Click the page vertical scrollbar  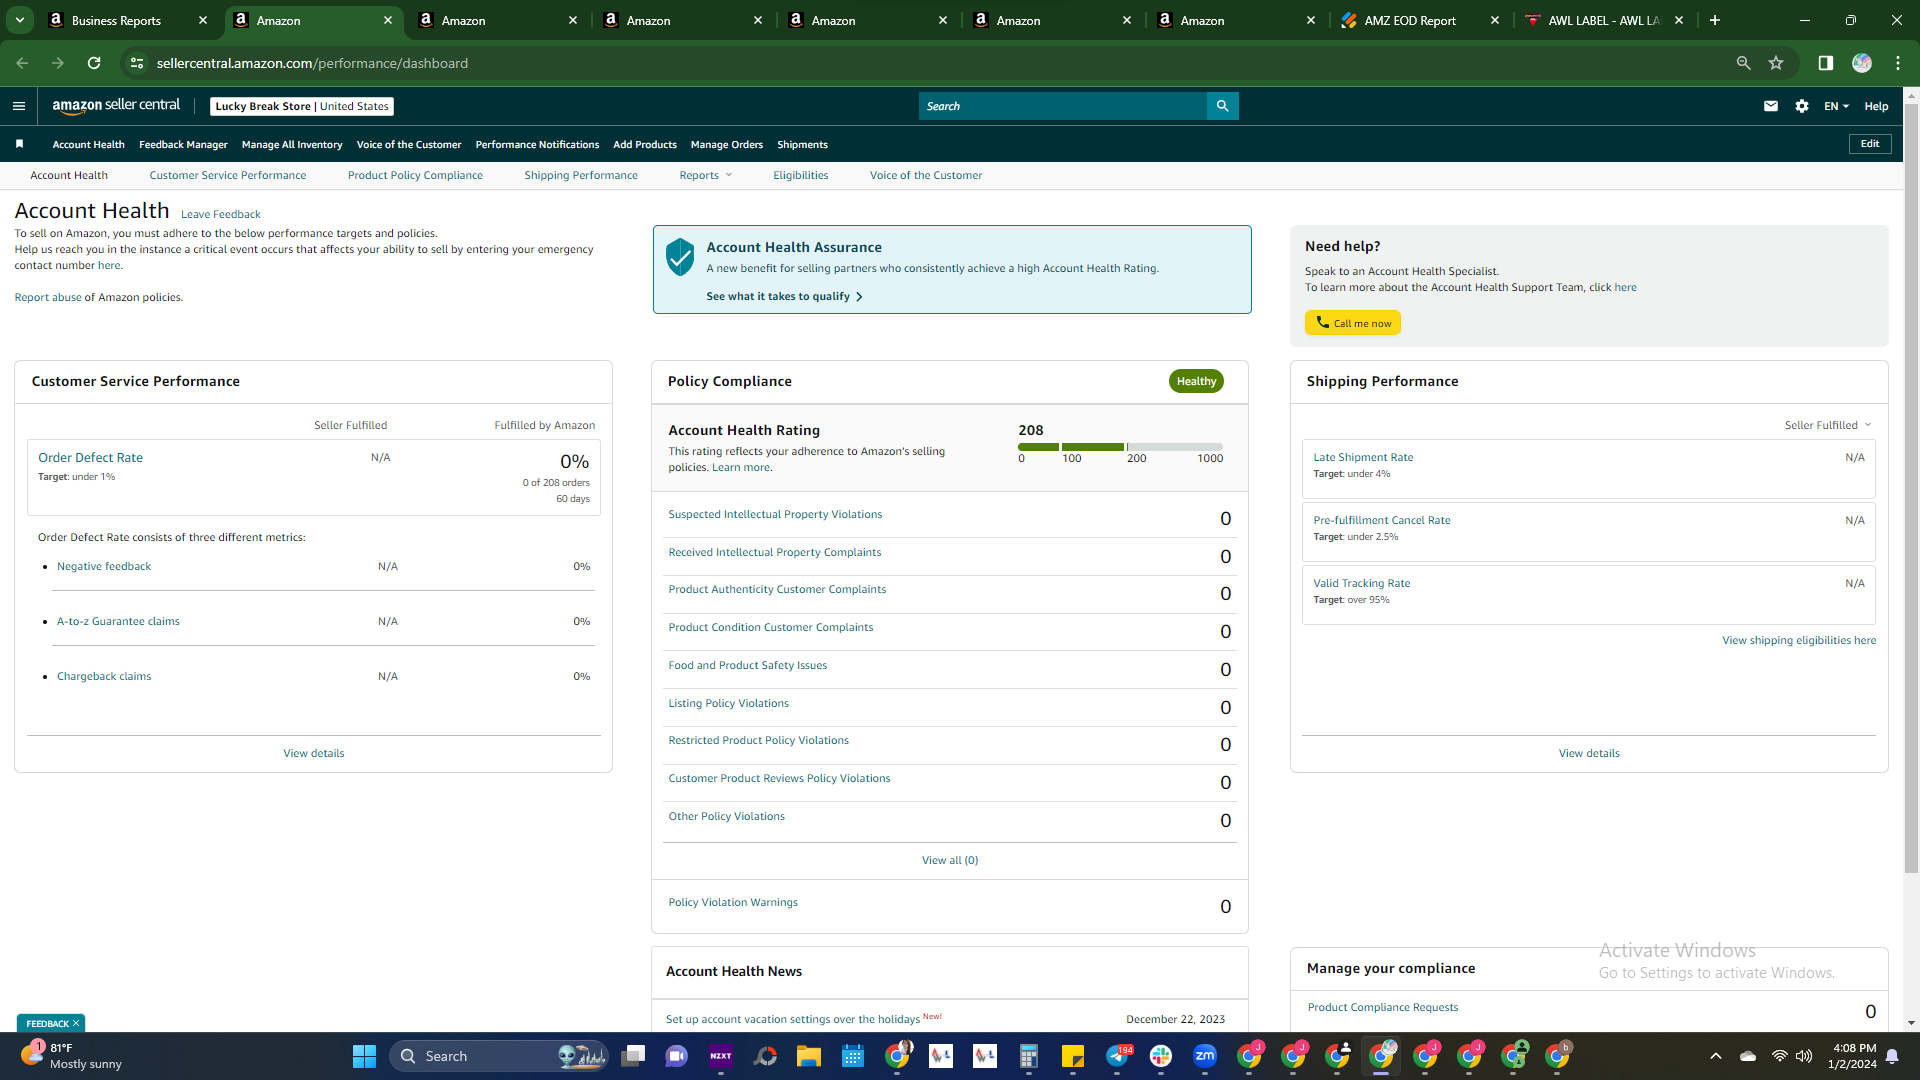(1911, 487)
